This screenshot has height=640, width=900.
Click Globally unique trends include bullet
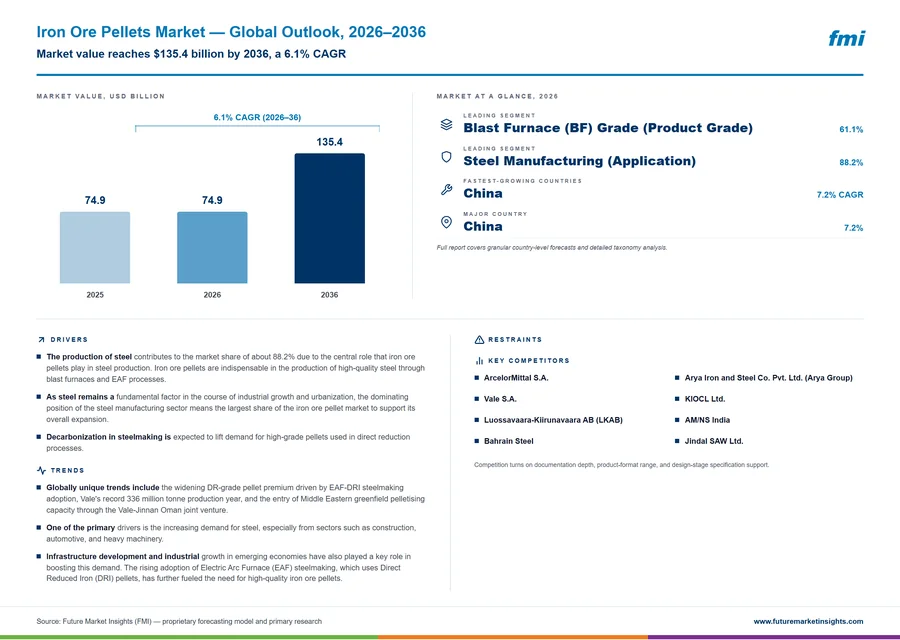tap(235, 499)
